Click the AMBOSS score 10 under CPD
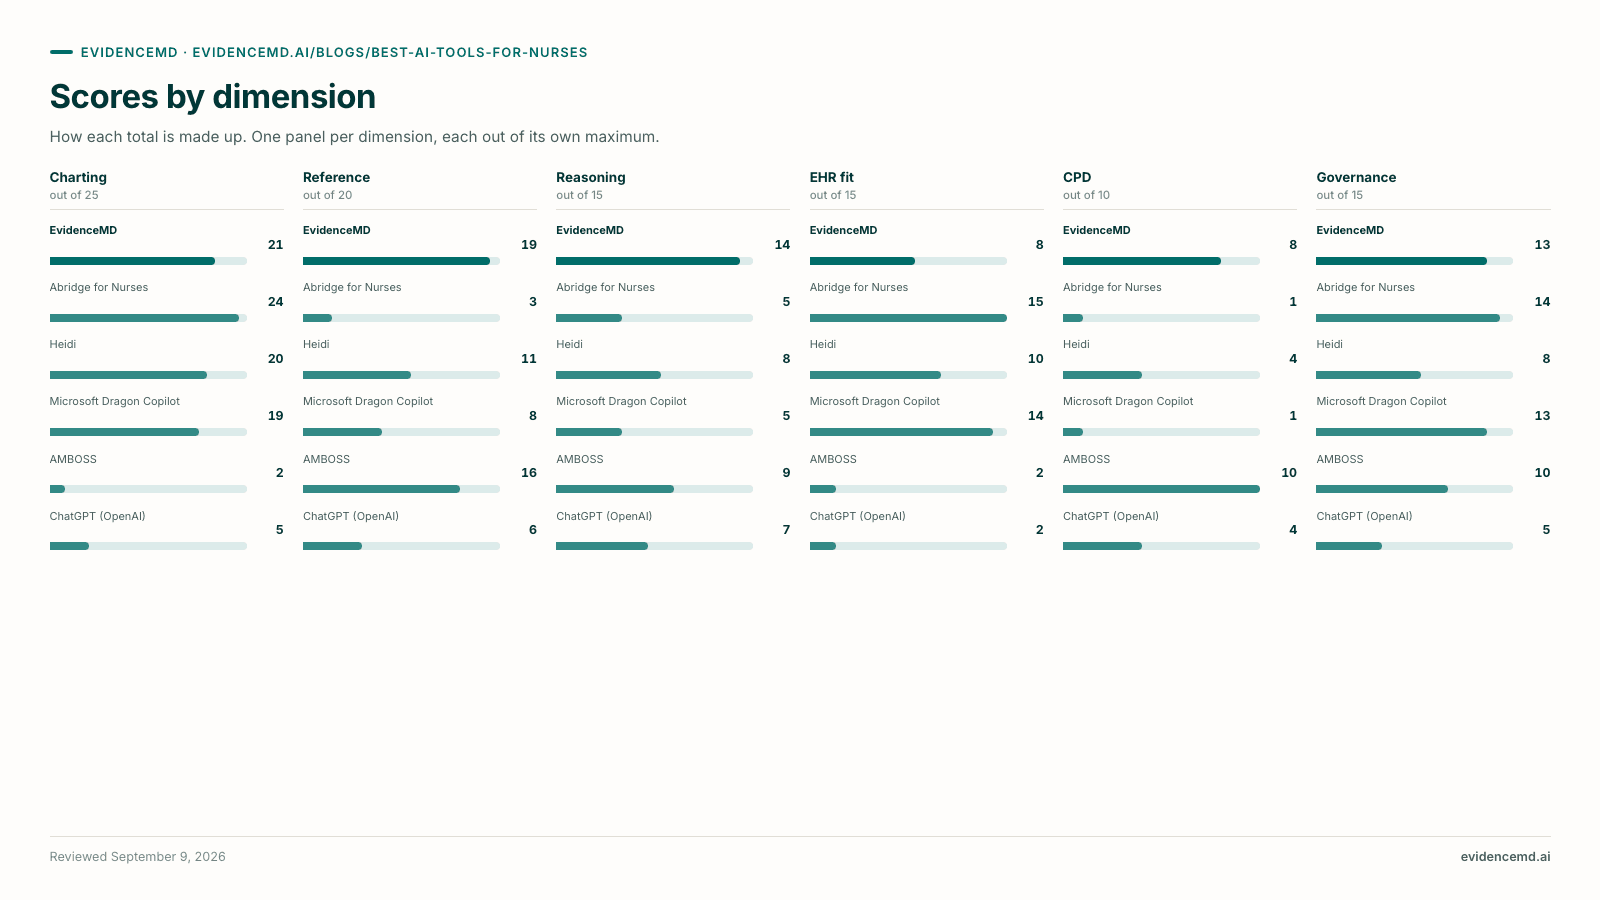 click(x=1289, y=472)
